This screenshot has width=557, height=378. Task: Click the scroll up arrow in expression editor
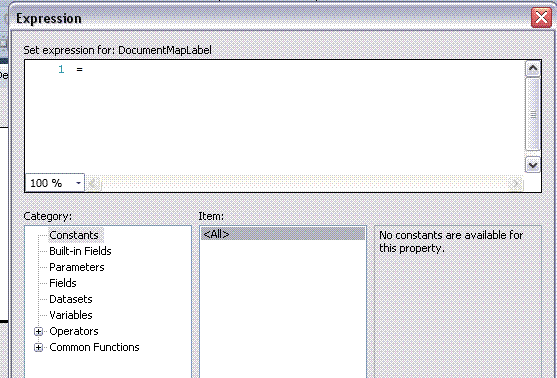point(532,68)
